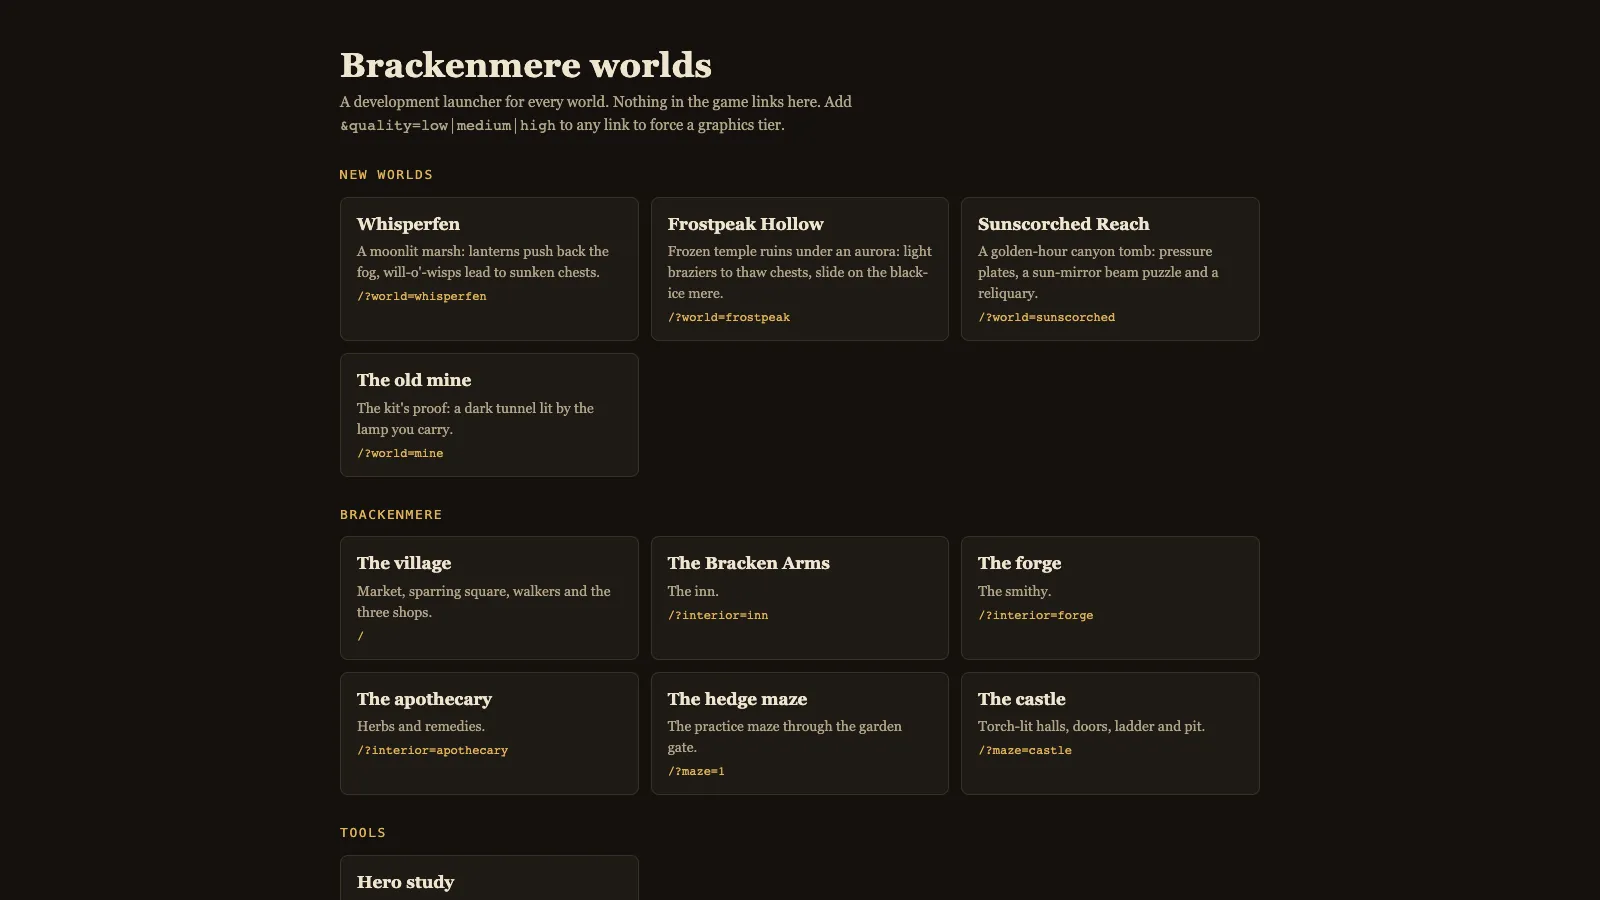Open The forge interior card
The height and width of the screenshot is (900, 1600).
pos(1110,598)
